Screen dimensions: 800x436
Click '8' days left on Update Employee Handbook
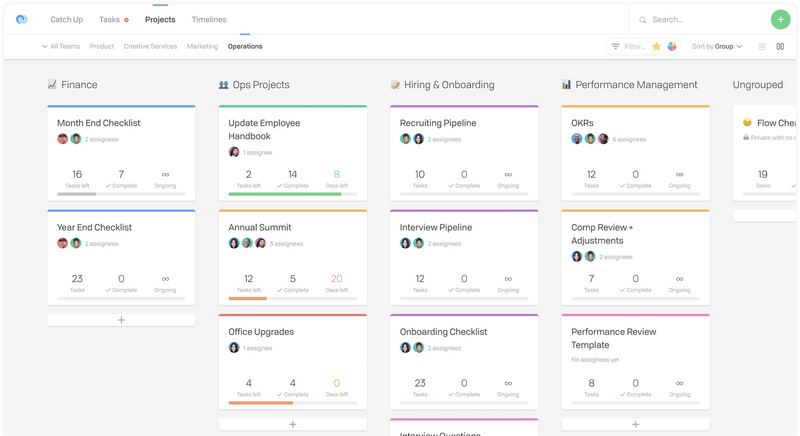click(337, 174)
